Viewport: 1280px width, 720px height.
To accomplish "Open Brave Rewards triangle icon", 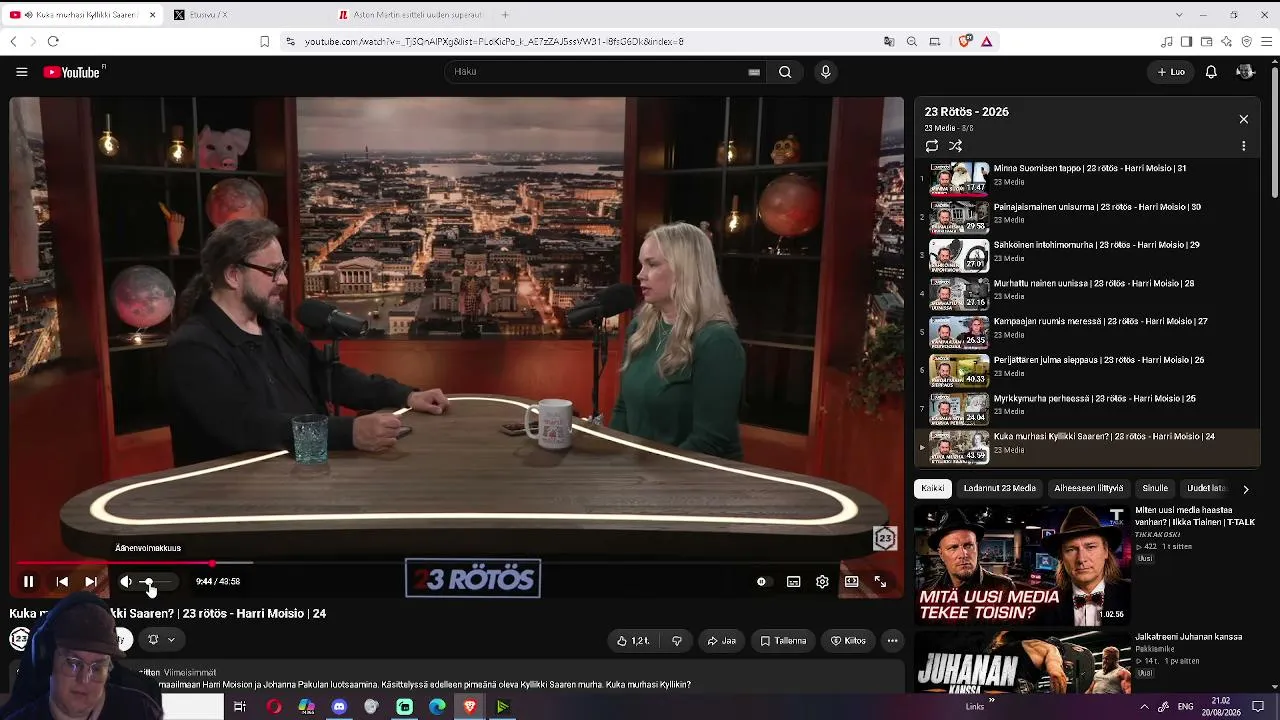I will [x=986, y=41].
